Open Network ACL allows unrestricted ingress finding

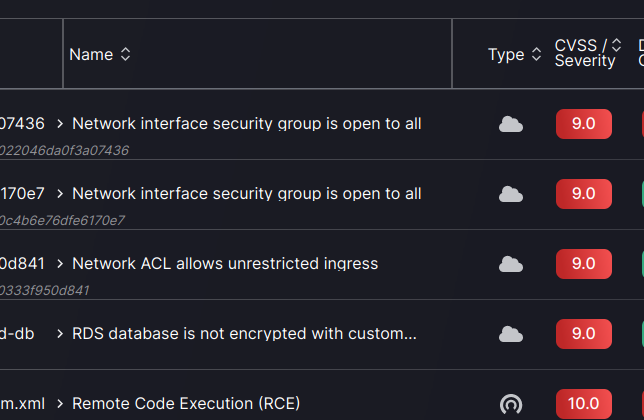pyautogui.click(x=225, y=264)
